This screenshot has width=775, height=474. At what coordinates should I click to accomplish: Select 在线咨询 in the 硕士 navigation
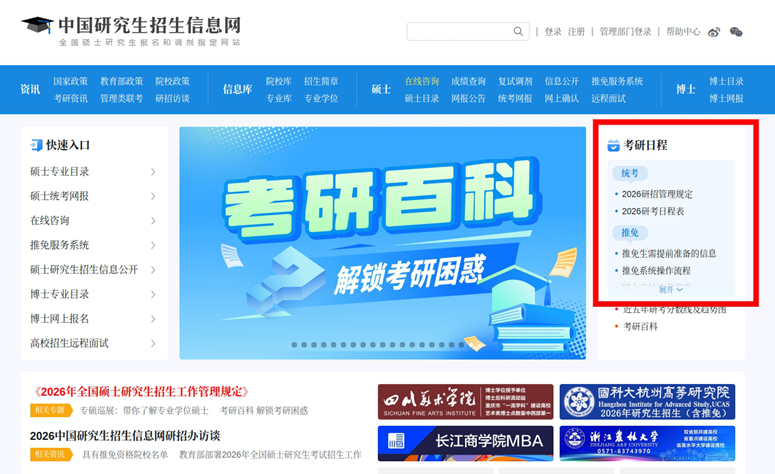pos(421,81)
